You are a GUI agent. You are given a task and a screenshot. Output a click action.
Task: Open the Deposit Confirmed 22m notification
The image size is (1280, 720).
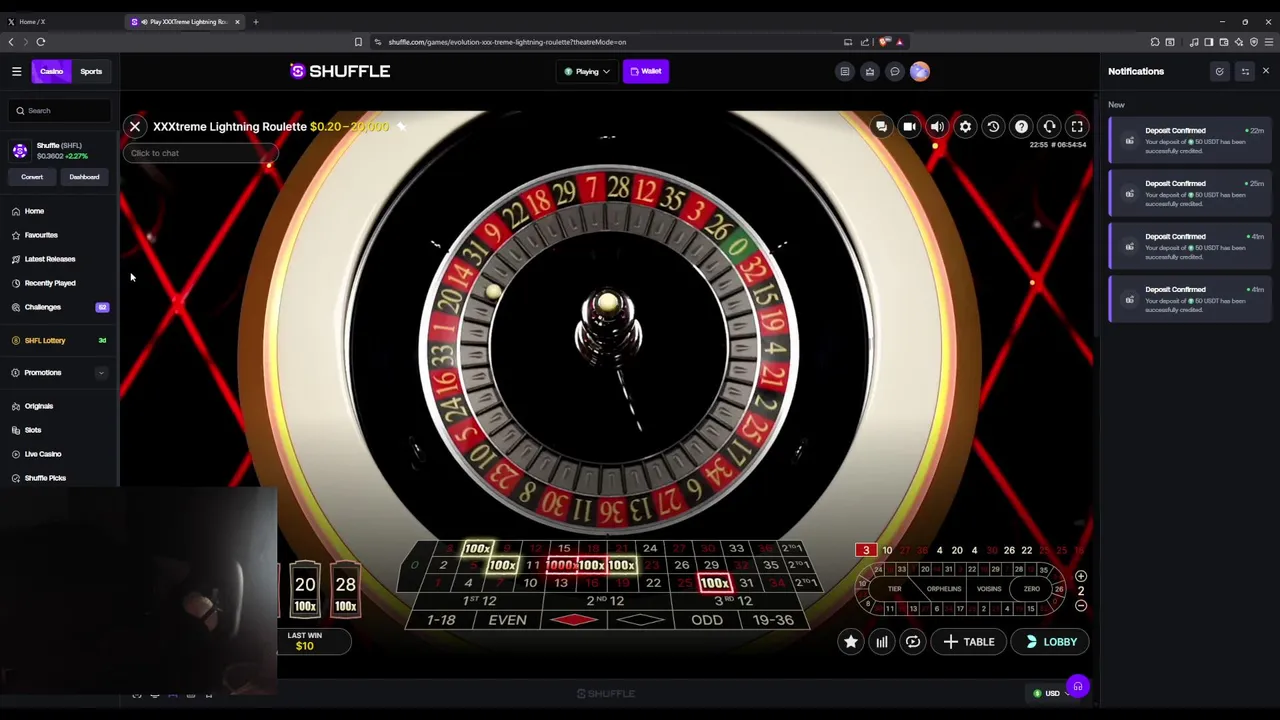1190,138
